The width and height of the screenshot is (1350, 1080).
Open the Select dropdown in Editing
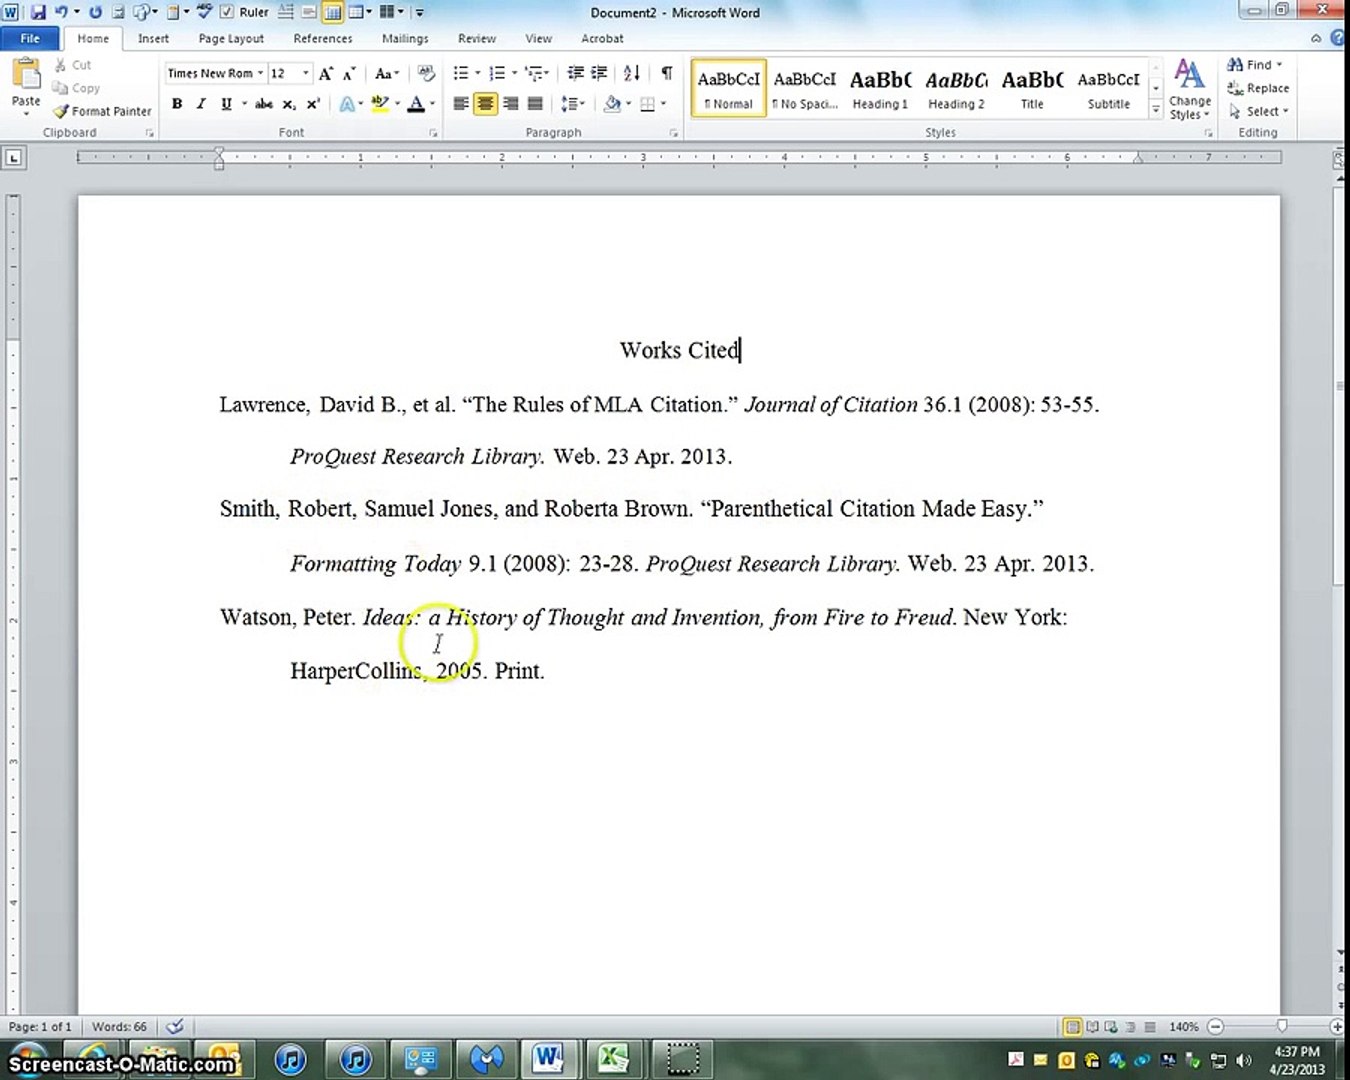pos(1258,111)
